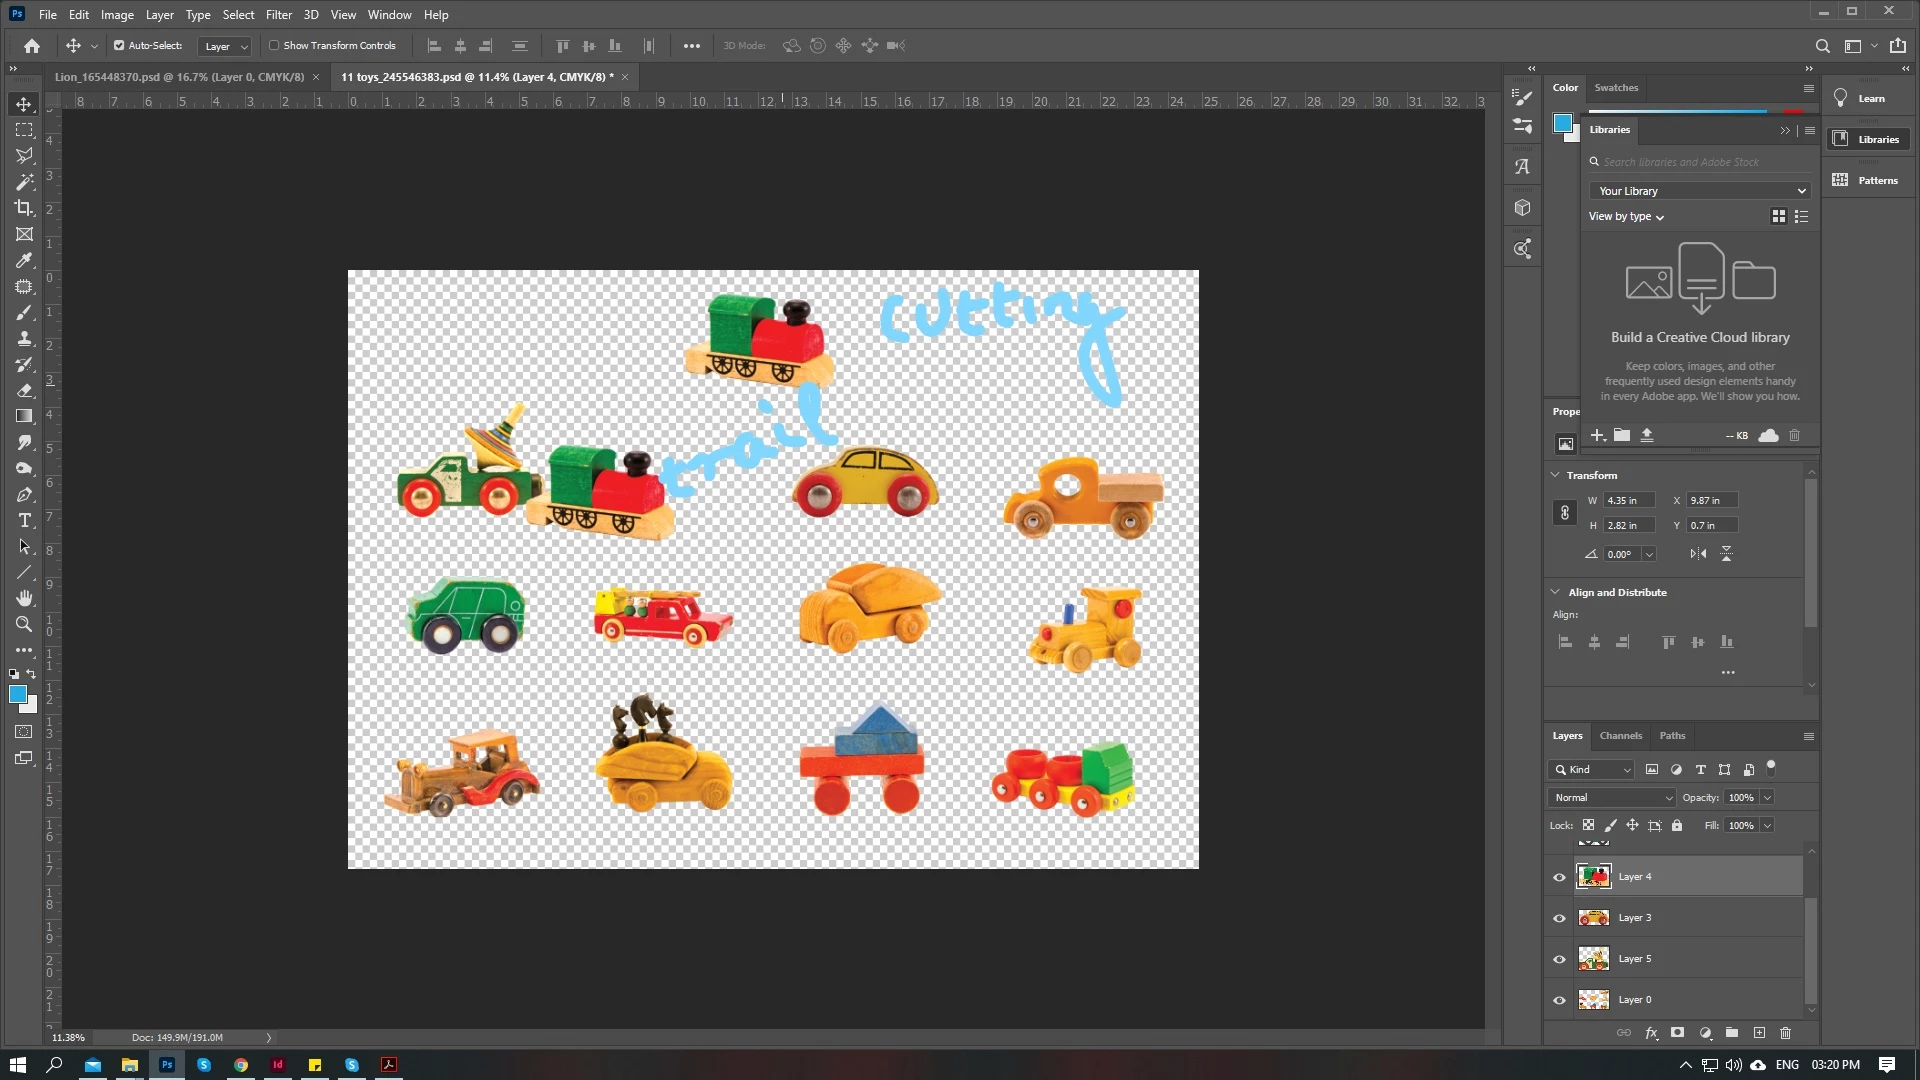Click the width W input field
The width and height of the screenshot is (1920, 1080).
[x=1628, y=501]
